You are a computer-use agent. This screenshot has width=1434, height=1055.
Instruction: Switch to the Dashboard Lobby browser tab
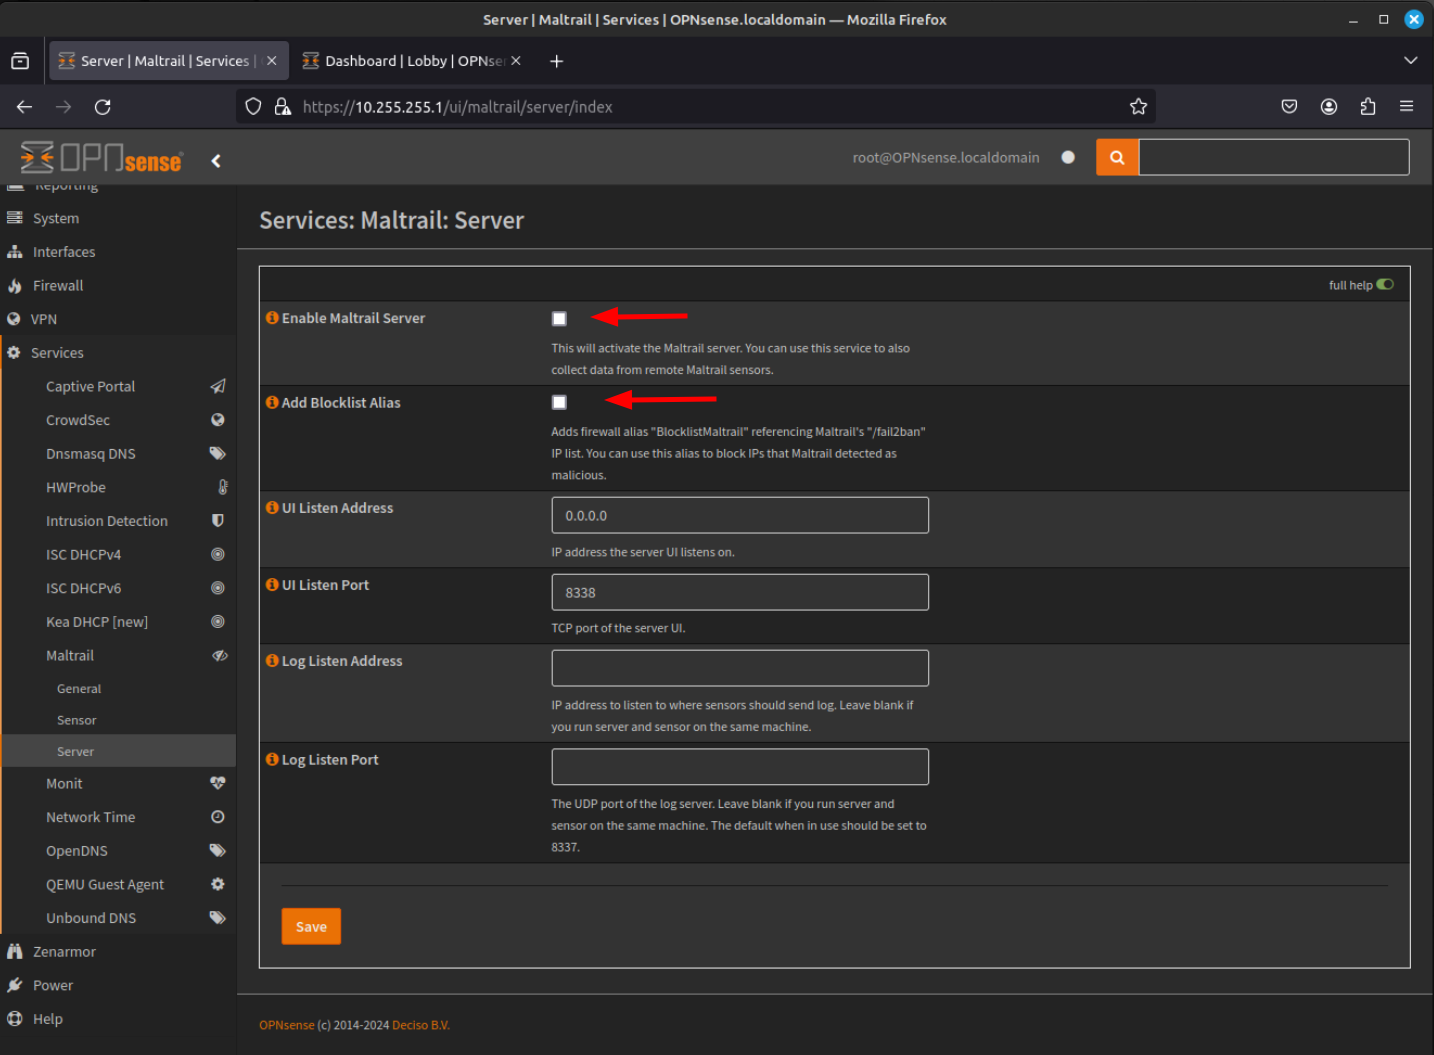tap(411, 61)
